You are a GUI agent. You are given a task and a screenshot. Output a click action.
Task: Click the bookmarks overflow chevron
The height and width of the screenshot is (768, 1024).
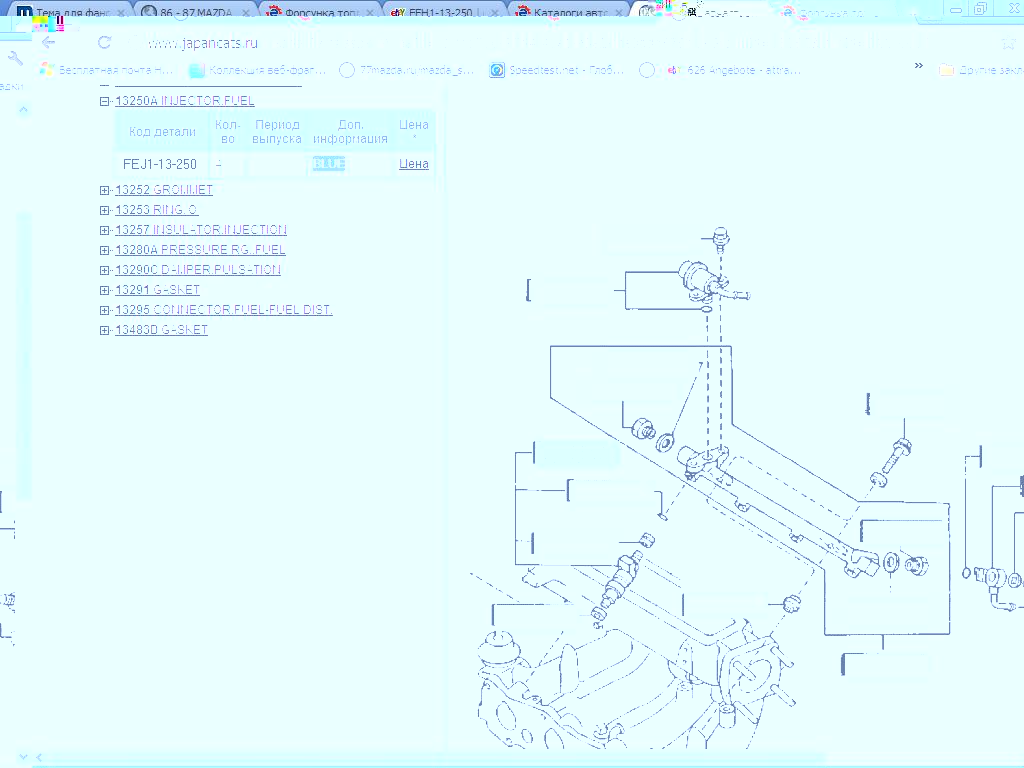coord(918,66)
